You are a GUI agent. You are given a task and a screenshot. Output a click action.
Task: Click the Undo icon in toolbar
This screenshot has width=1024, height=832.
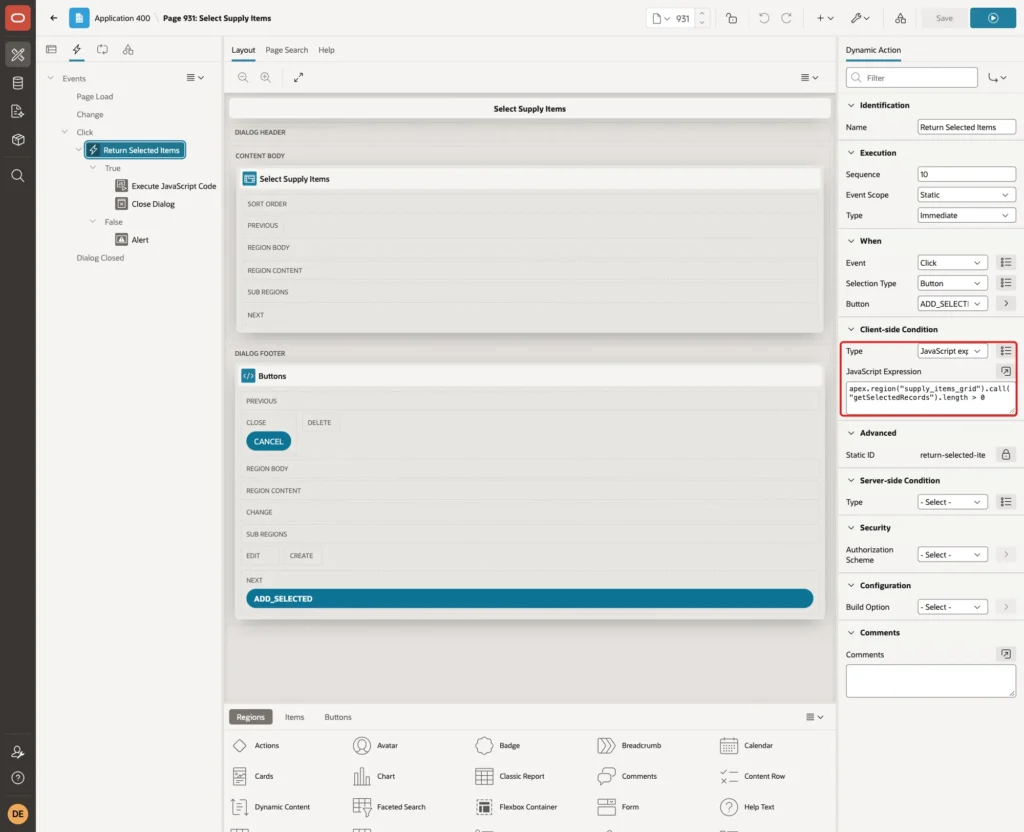(763, 18)
